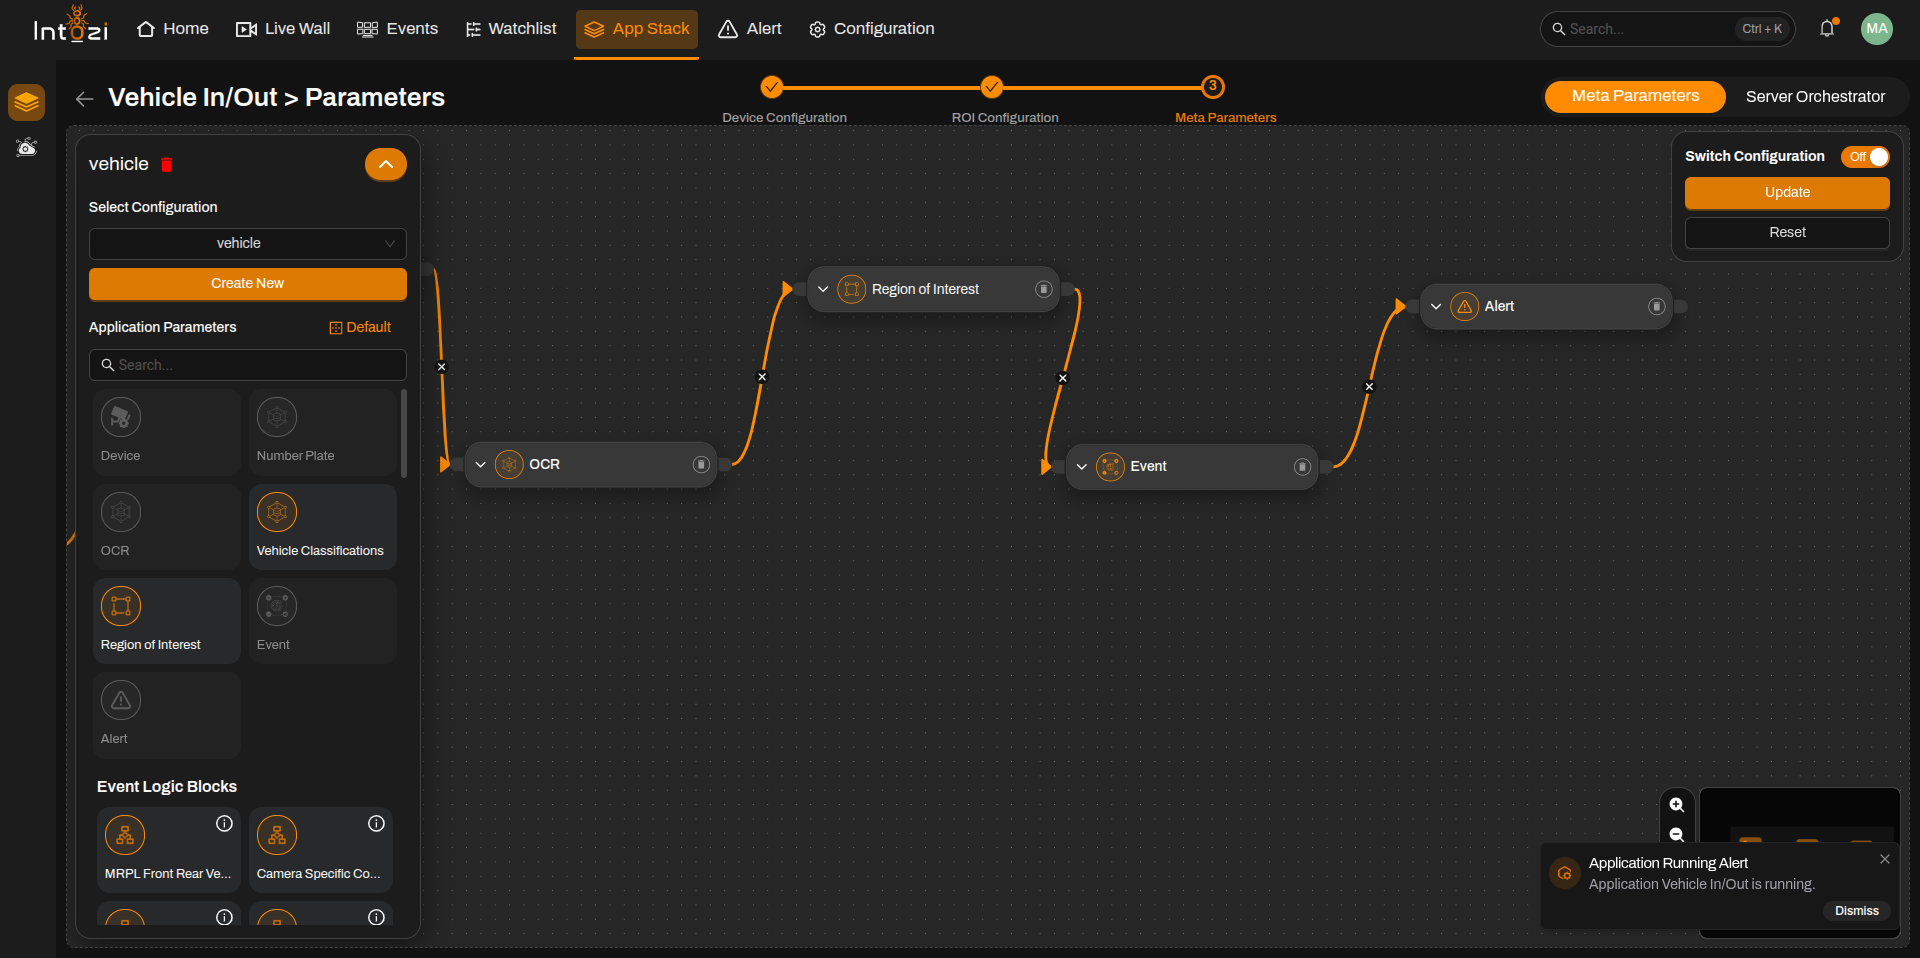Viewport: 1920px width, 958px height.
Task: Select the Region of Interest parameter block
Action: 167,621
